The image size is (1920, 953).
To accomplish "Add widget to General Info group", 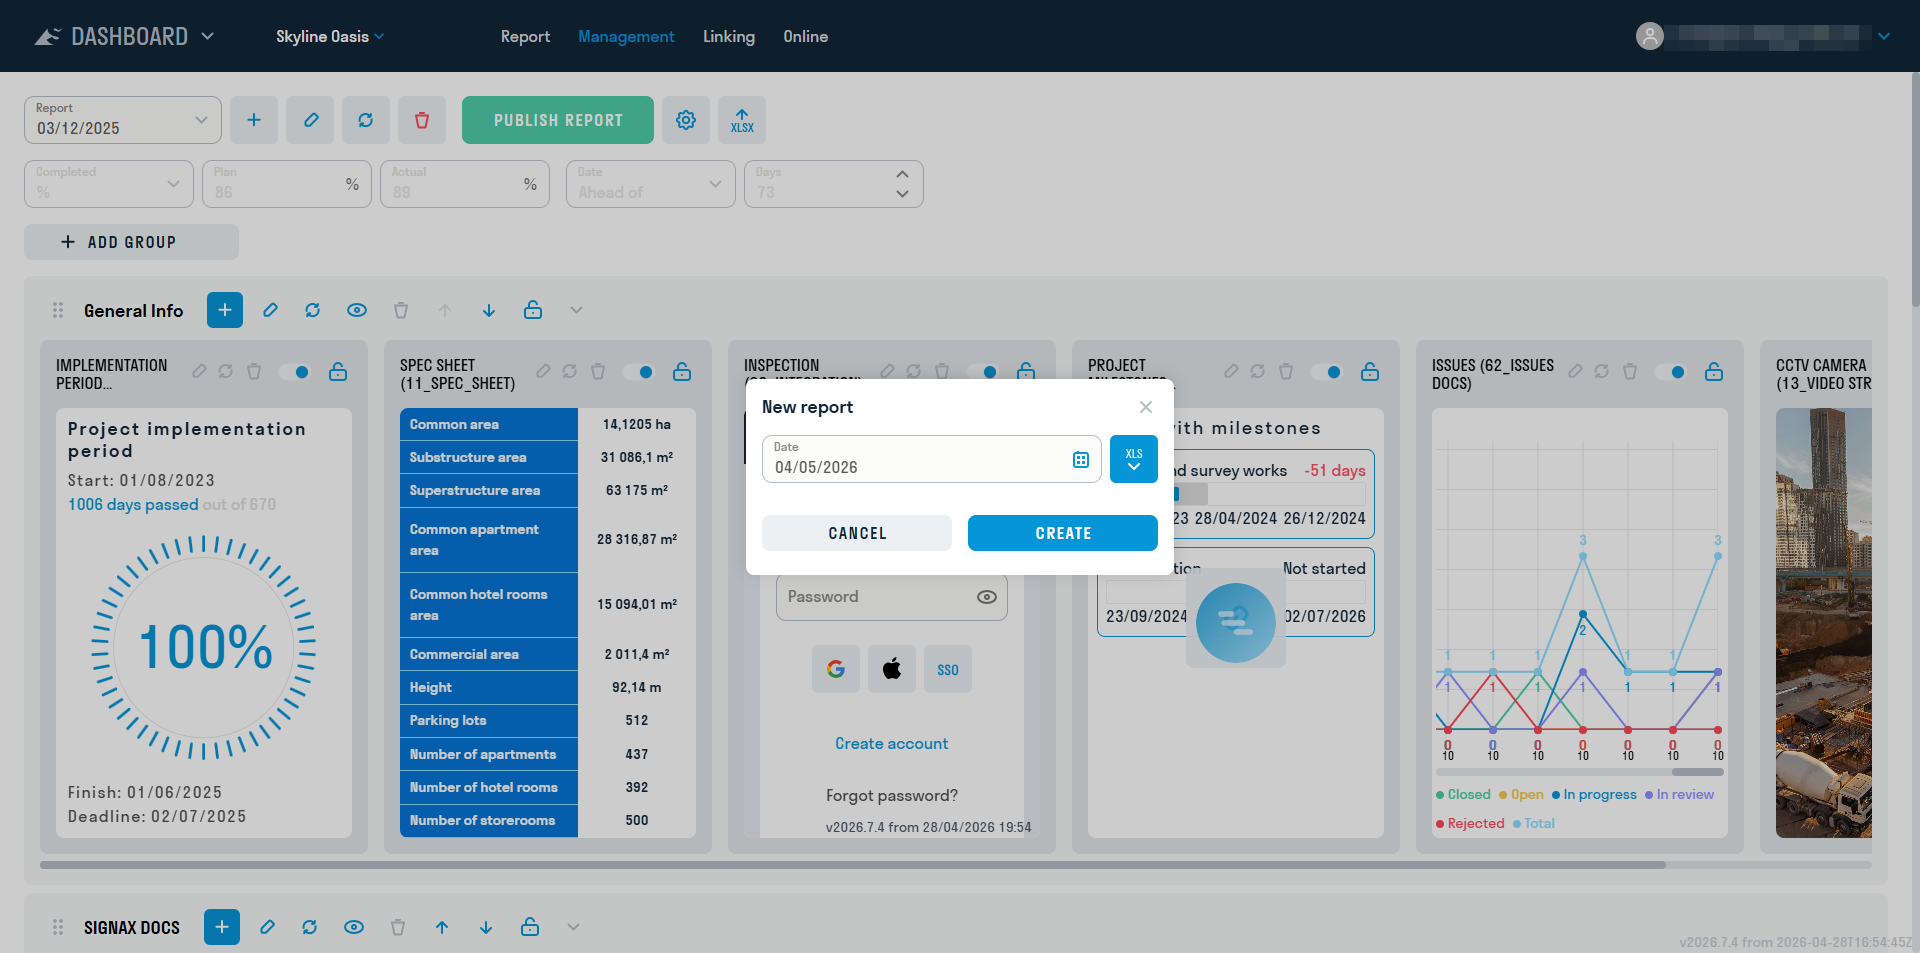I will click(x=225, y=310).
